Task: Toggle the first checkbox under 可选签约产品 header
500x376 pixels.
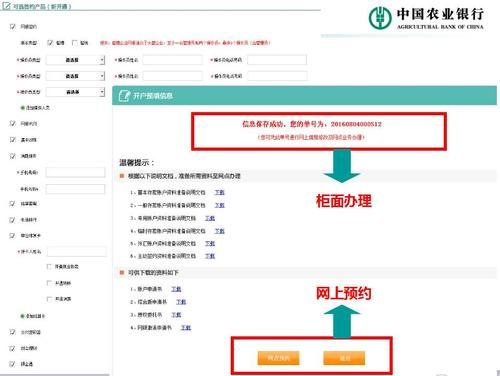Action: tap(13, 26)
